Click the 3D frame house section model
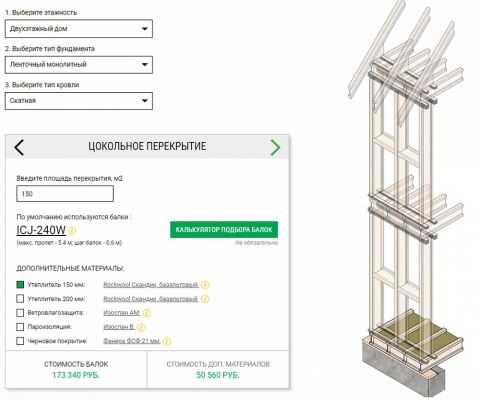 [x=407, y=200]
